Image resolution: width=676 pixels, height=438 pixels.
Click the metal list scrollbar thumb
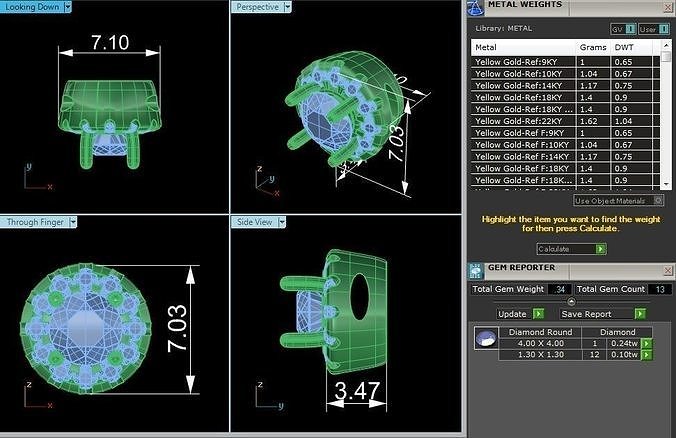pos(666,57)
